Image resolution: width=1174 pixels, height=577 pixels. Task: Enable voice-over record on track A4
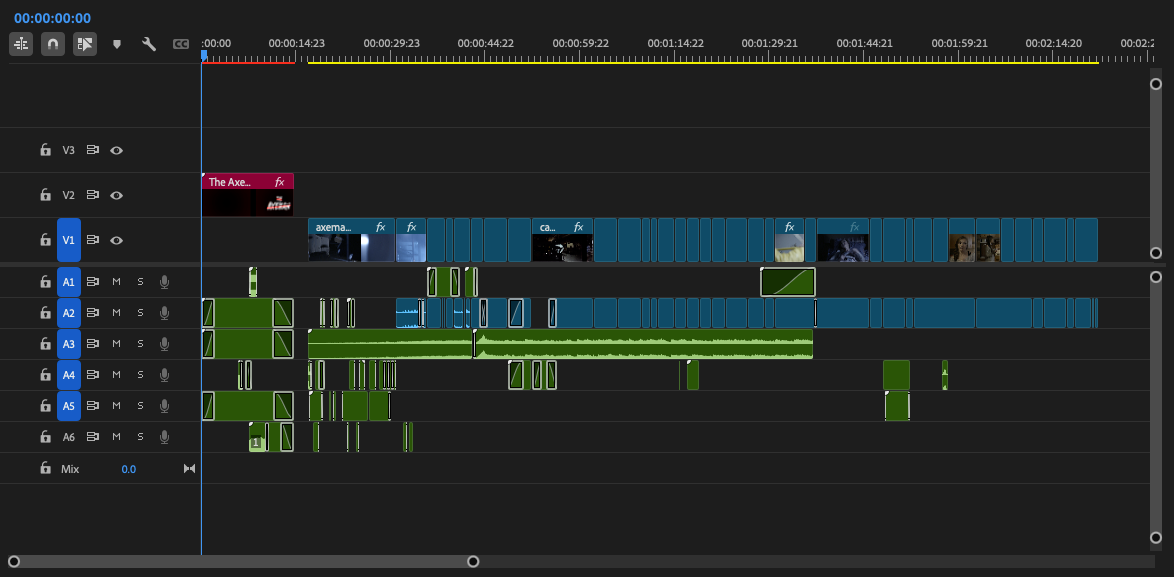164,375
